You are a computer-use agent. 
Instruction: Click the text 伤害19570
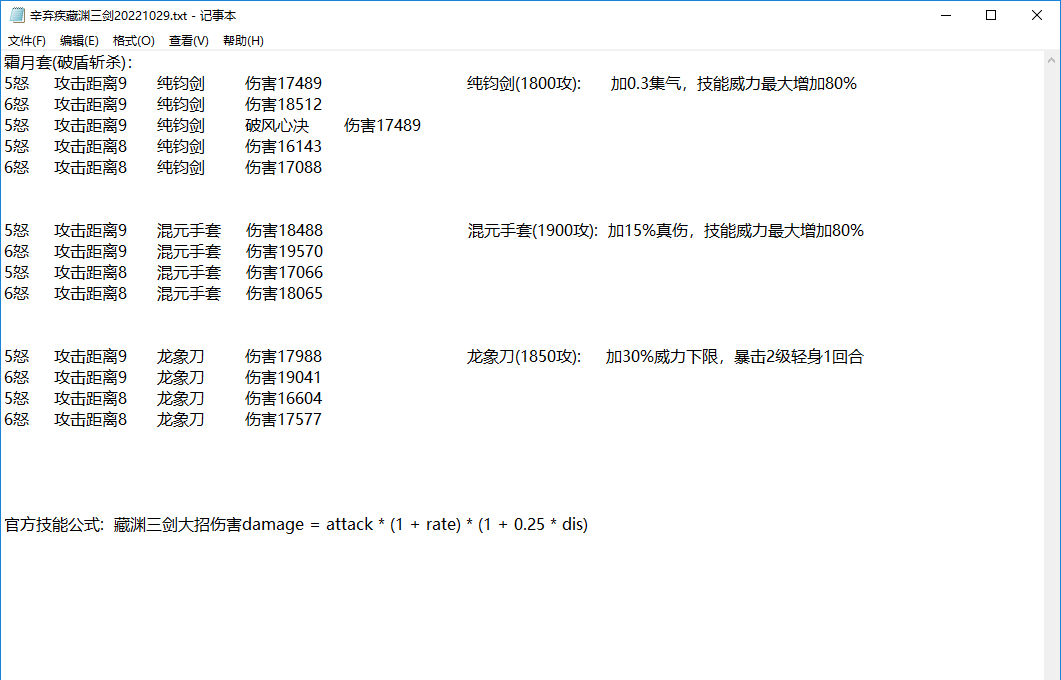(284, 251)
